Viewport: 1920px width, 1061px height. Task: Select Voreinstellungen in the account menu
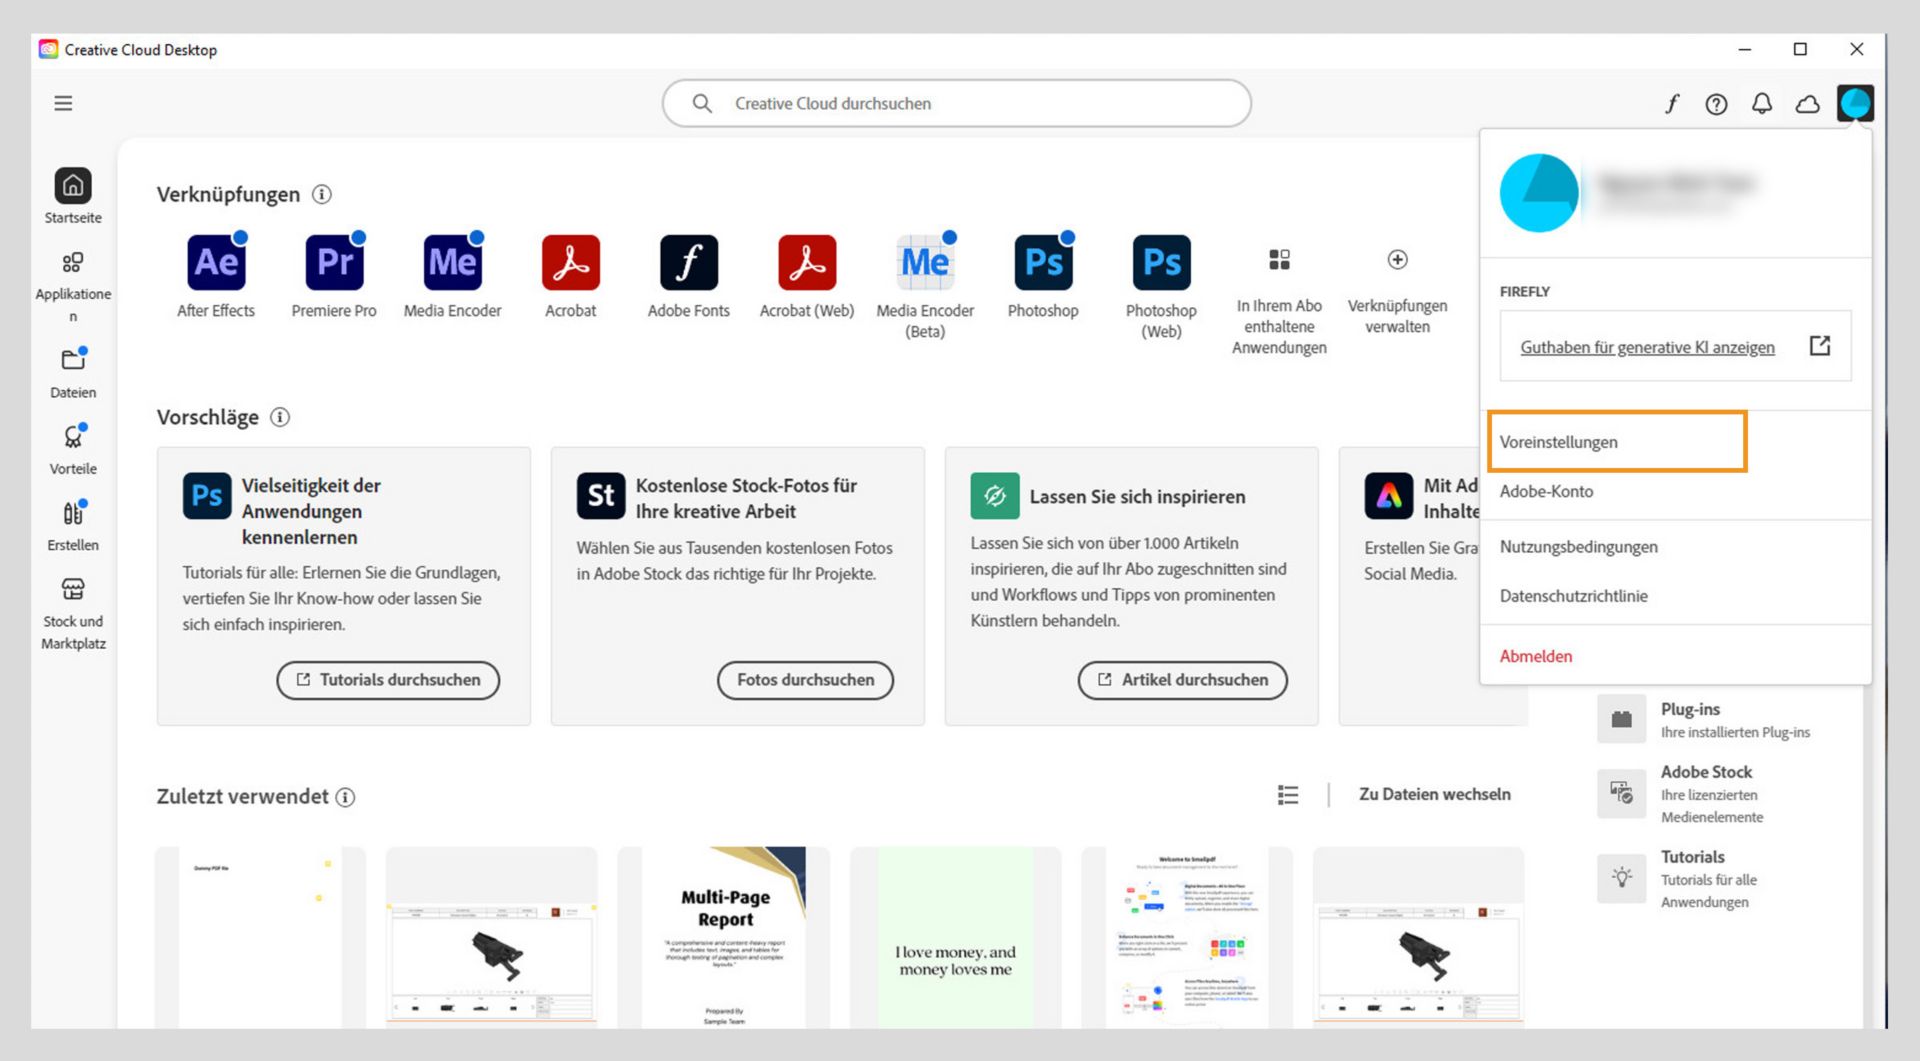pyautogui.click(x=1616, y=441)
